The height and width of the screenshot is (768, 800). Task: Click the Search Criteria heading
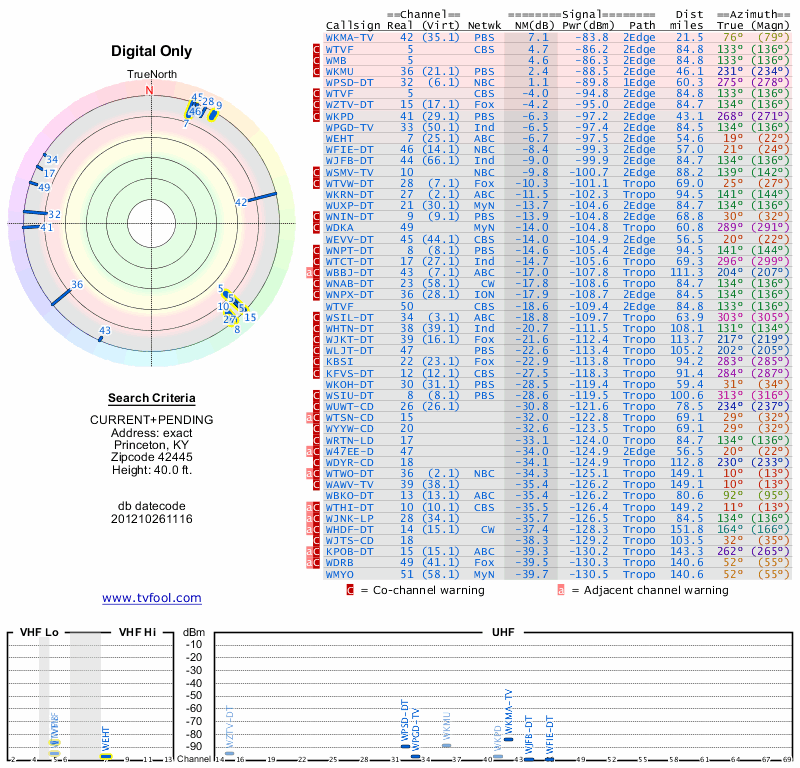[150, 397]
